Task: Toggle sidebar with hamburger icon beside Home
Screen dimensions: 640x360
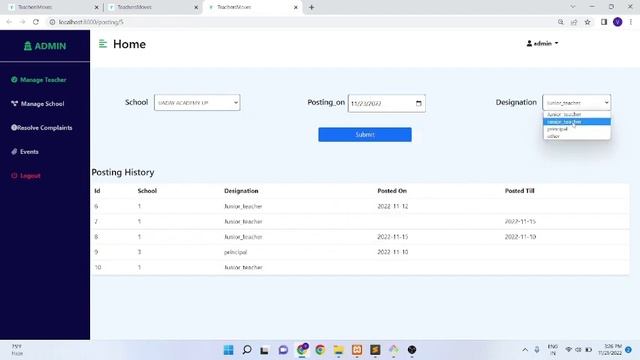Action: pyautogui.click(x=102, y=44)
